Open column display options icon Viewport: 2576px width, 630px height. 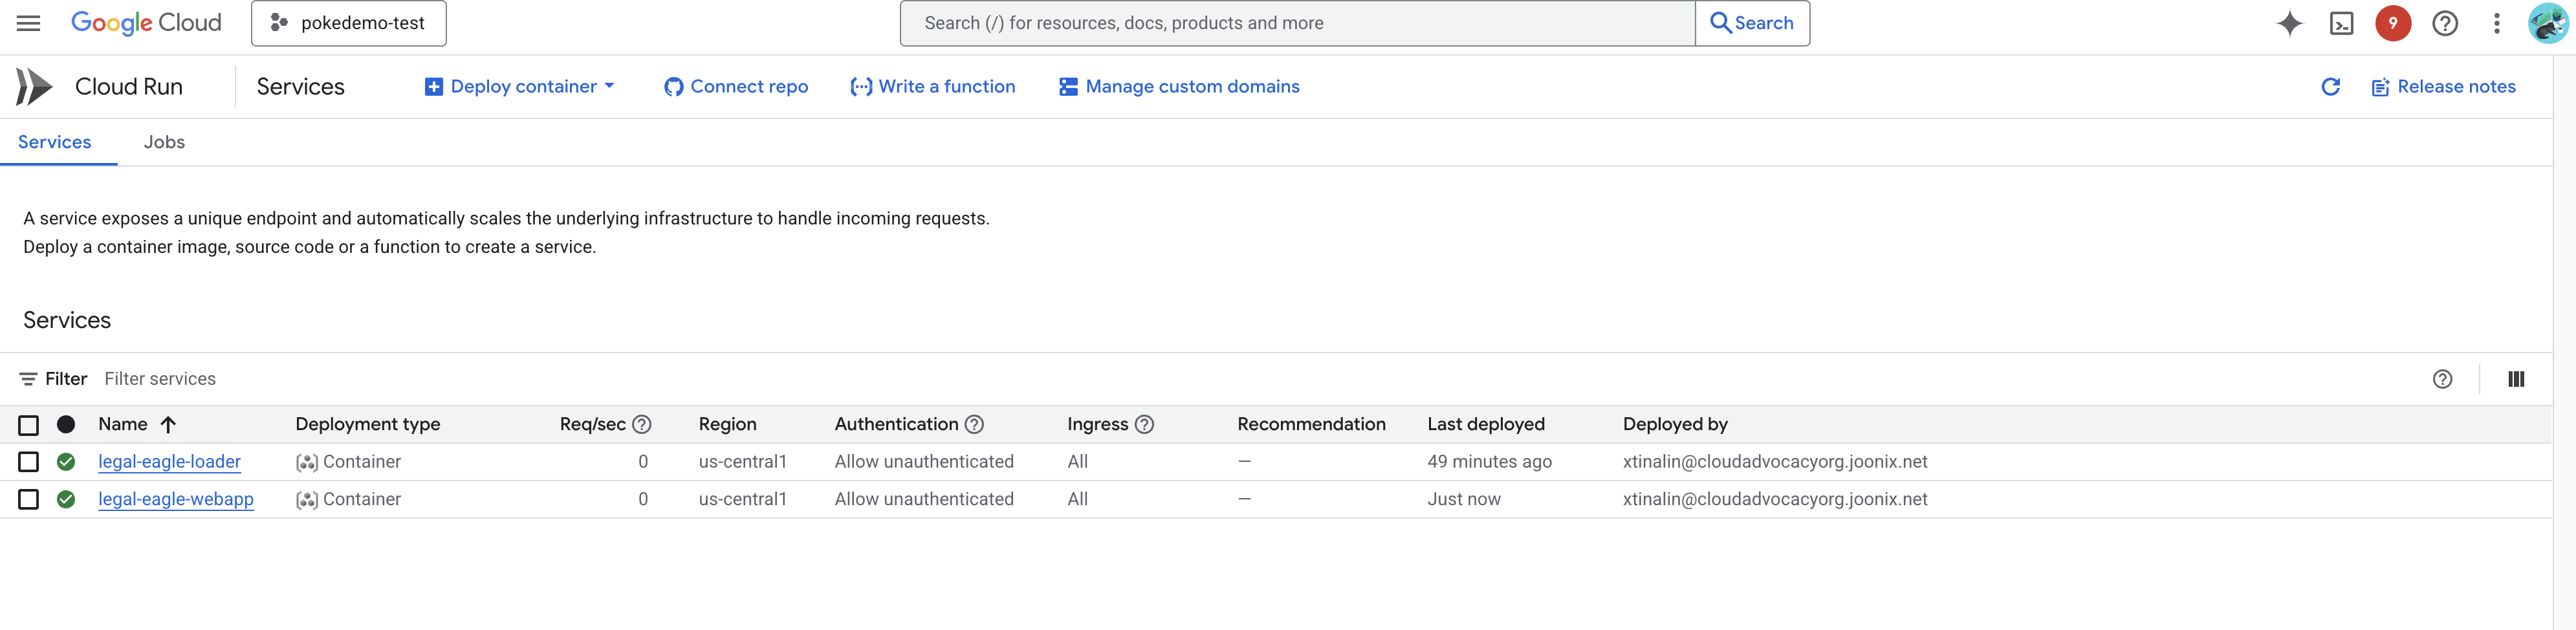(x=2515, y=379)
